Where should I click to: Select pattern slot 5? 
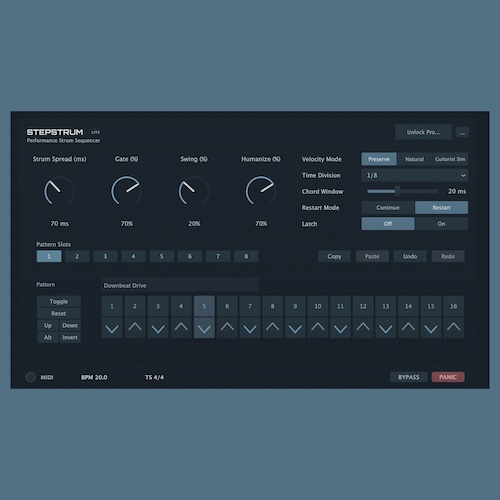[162, 256]
